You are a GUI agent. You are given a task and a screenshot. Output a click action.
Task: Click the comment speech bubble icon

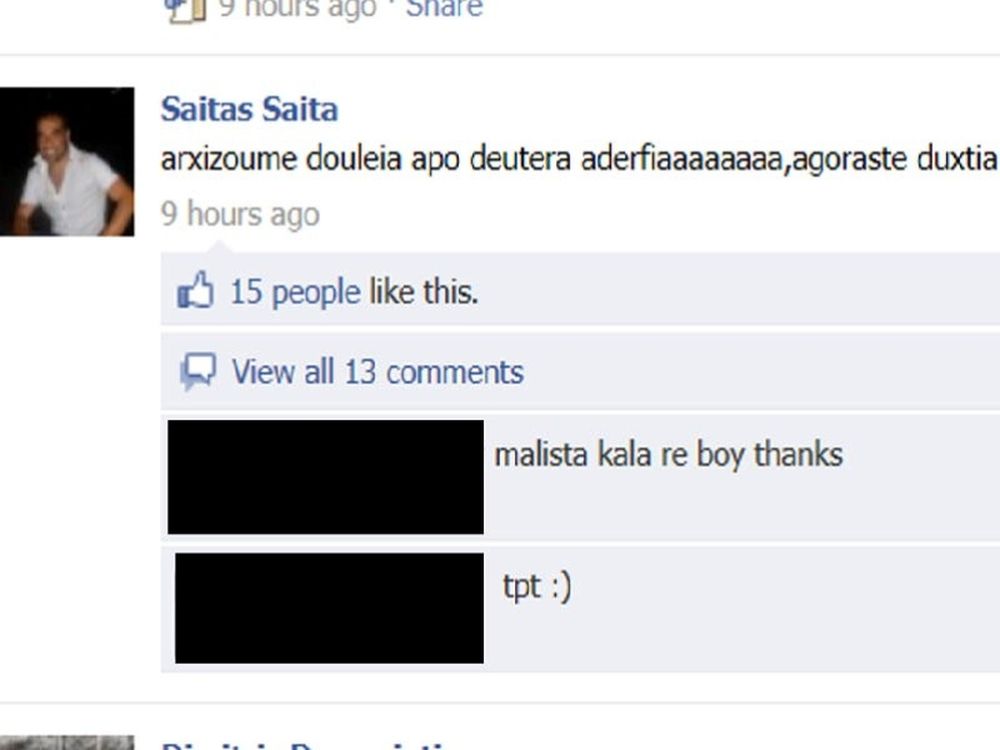[198, 371]
